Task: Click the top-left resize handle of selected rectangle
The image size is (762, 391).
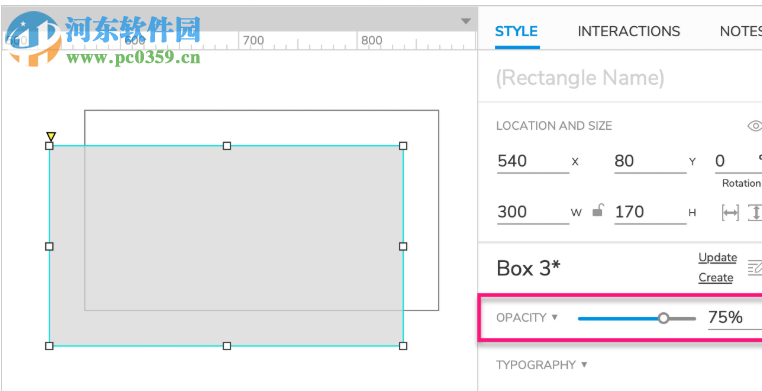Action: pos(49,146)
